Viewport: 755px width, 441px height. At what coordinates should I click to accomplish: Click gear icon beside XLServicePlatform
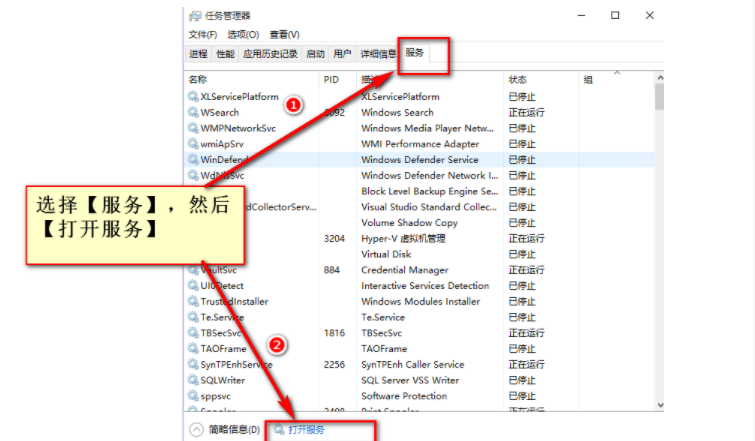(x=193, y=96)
